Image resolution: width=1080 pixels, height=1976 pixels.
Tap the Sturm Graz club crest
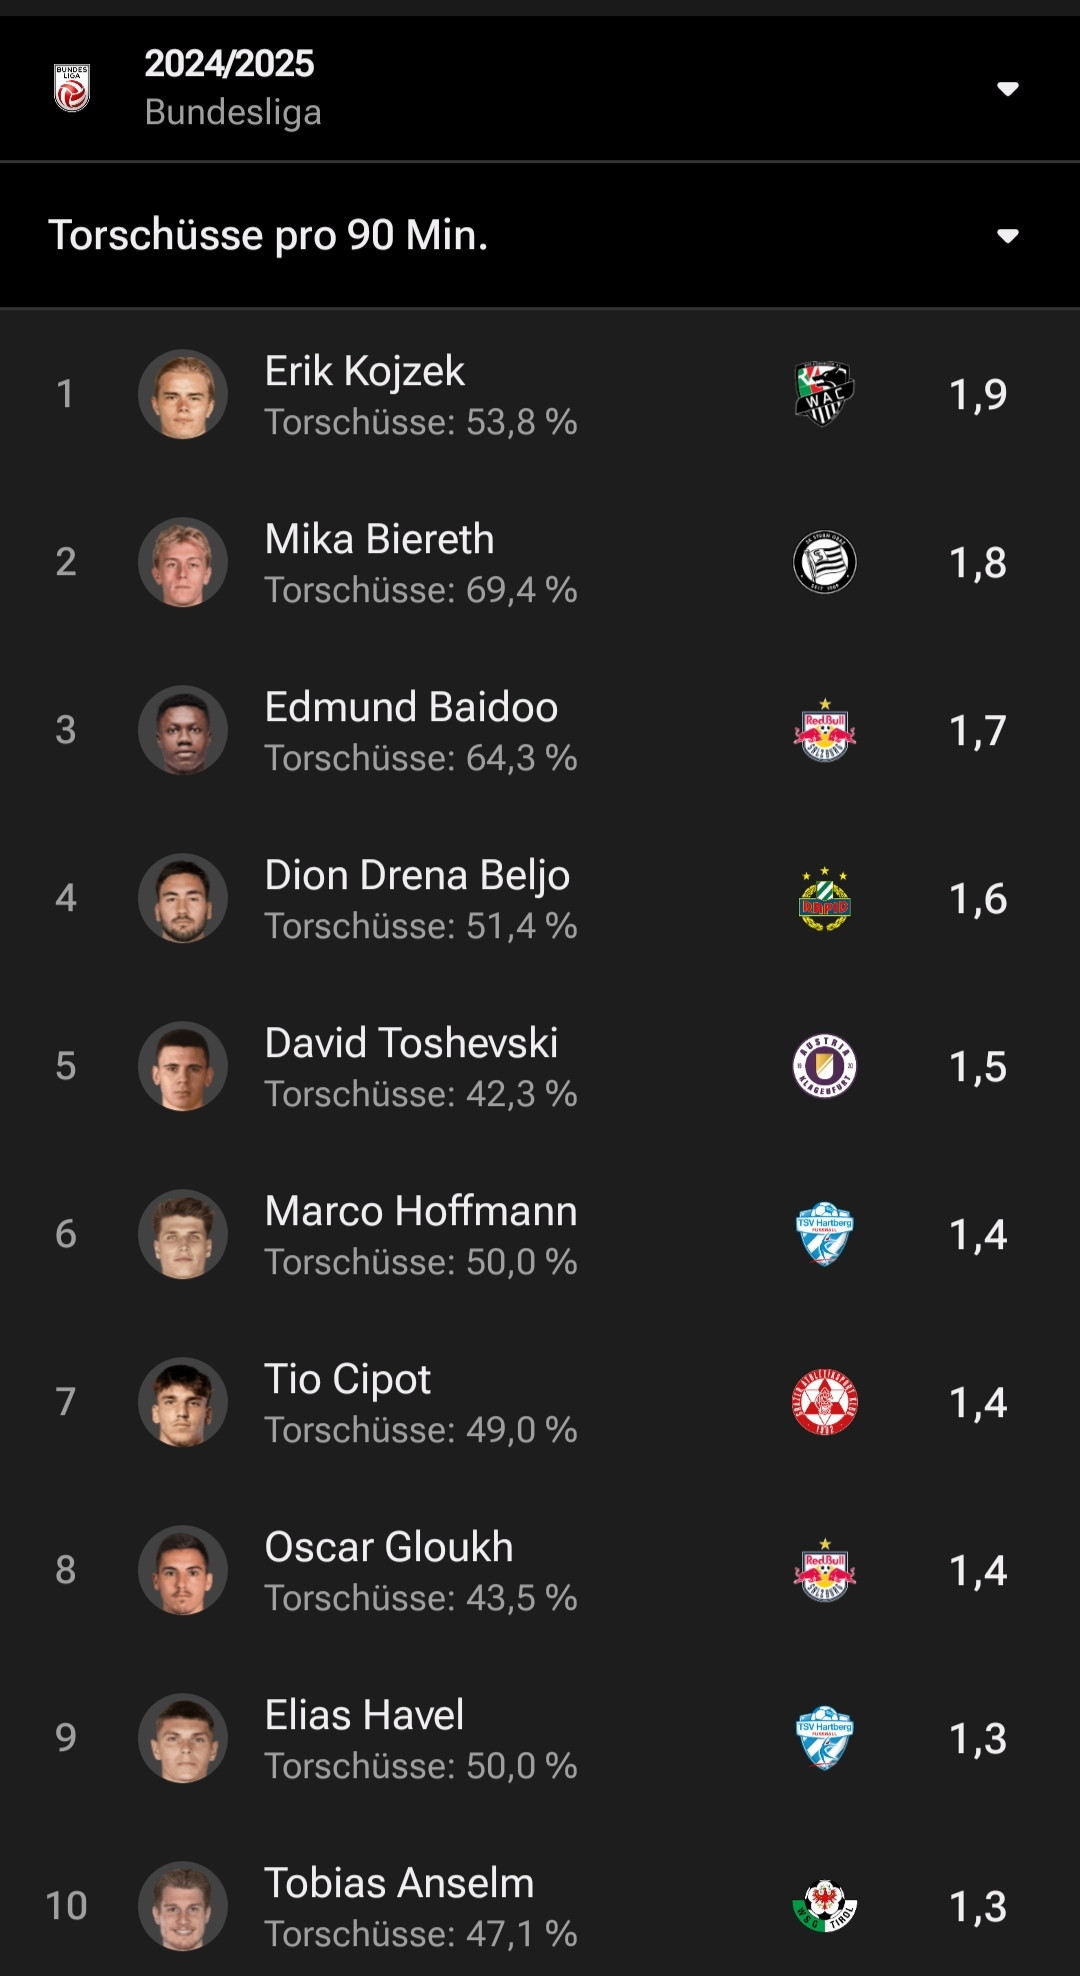824,562
